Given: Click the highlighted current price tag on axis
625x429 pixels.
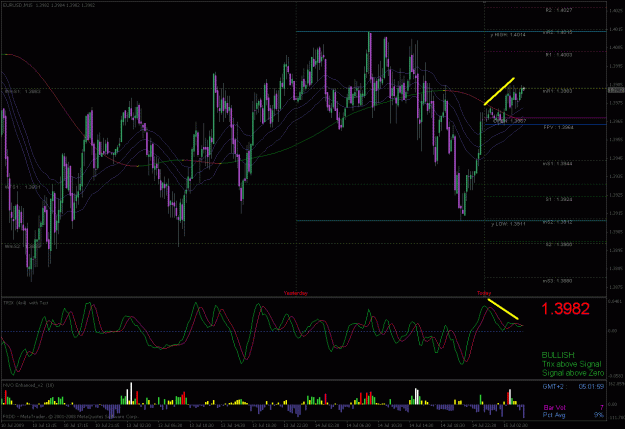Looking at the screenshot, I should tap(616, 90).
